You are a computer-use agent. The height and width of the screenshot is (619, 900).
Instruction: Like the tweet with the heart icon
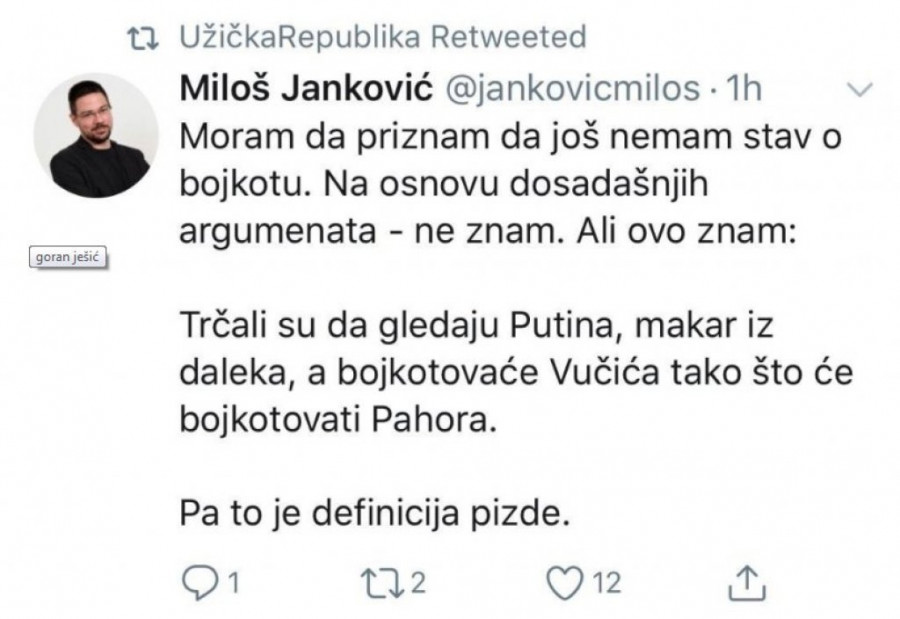[571, 581]
